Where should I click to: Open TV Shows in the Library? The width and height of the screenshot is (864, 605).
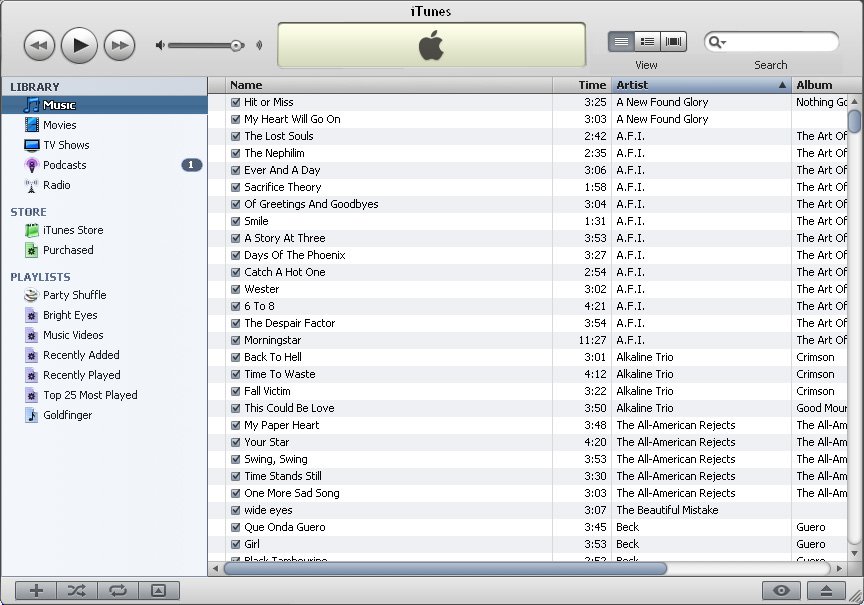(66, 145)
